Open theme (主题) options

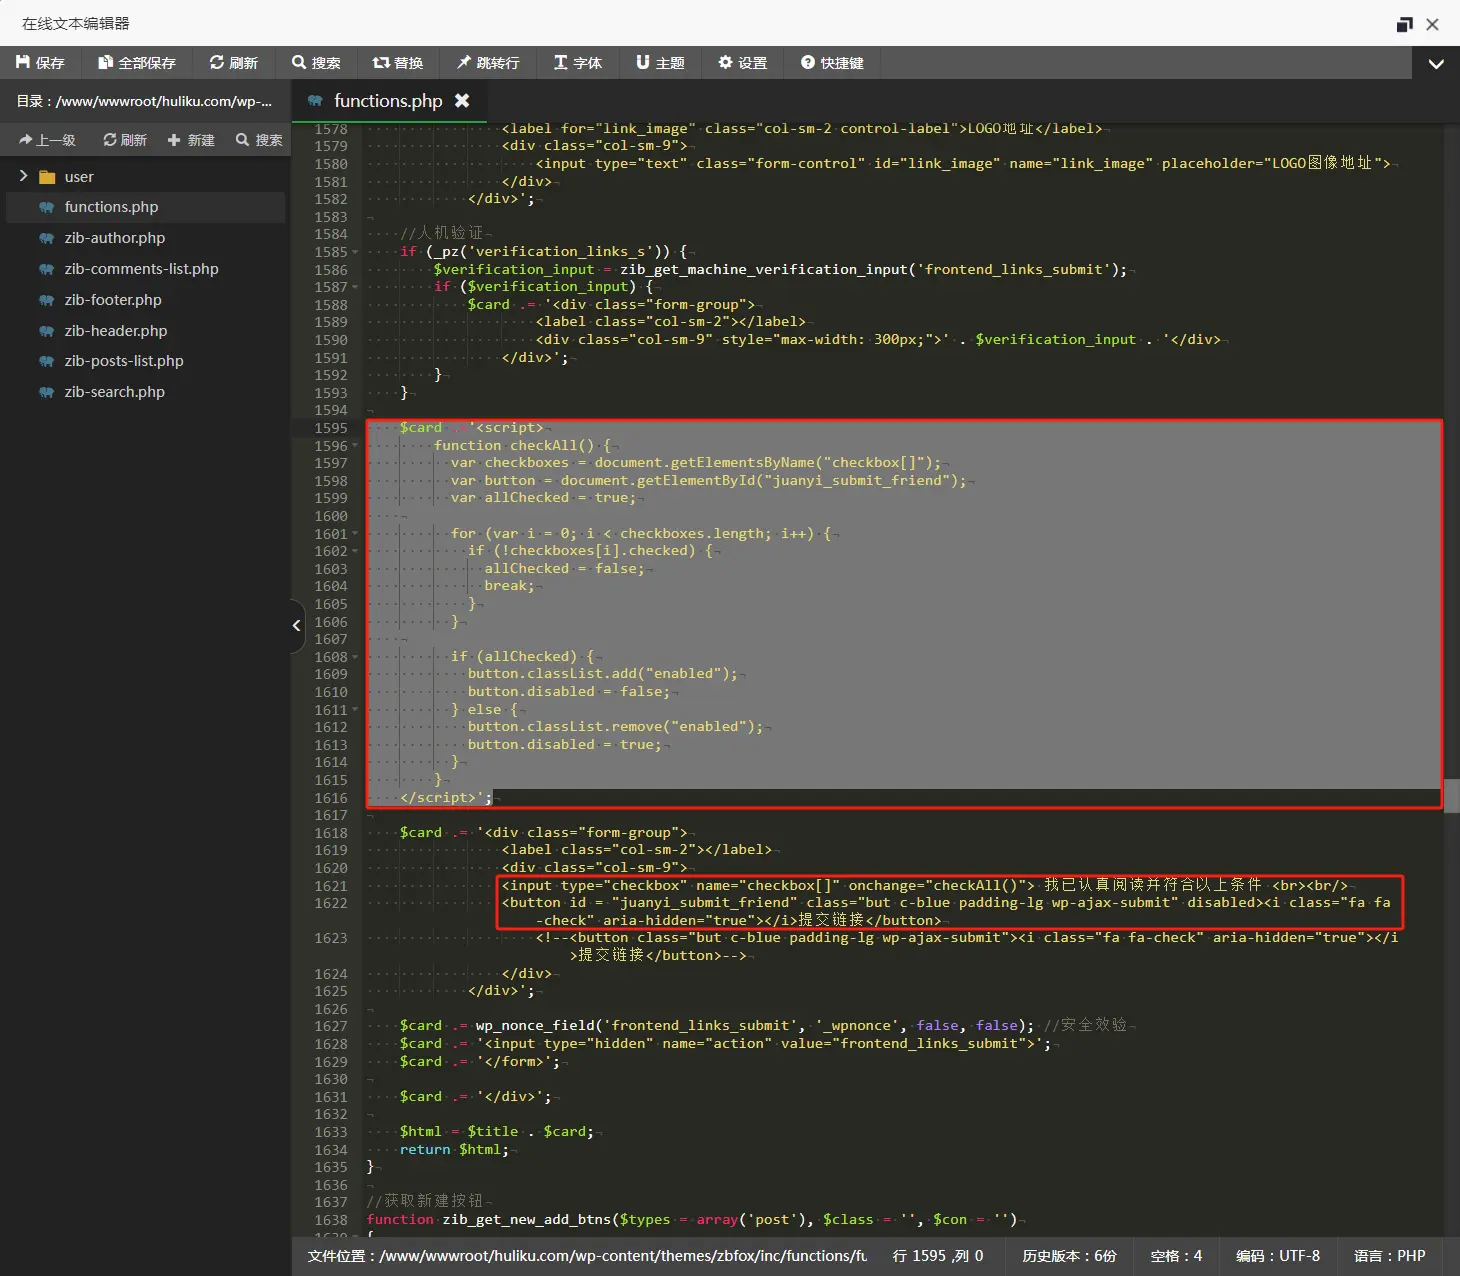tap(660, 63)
